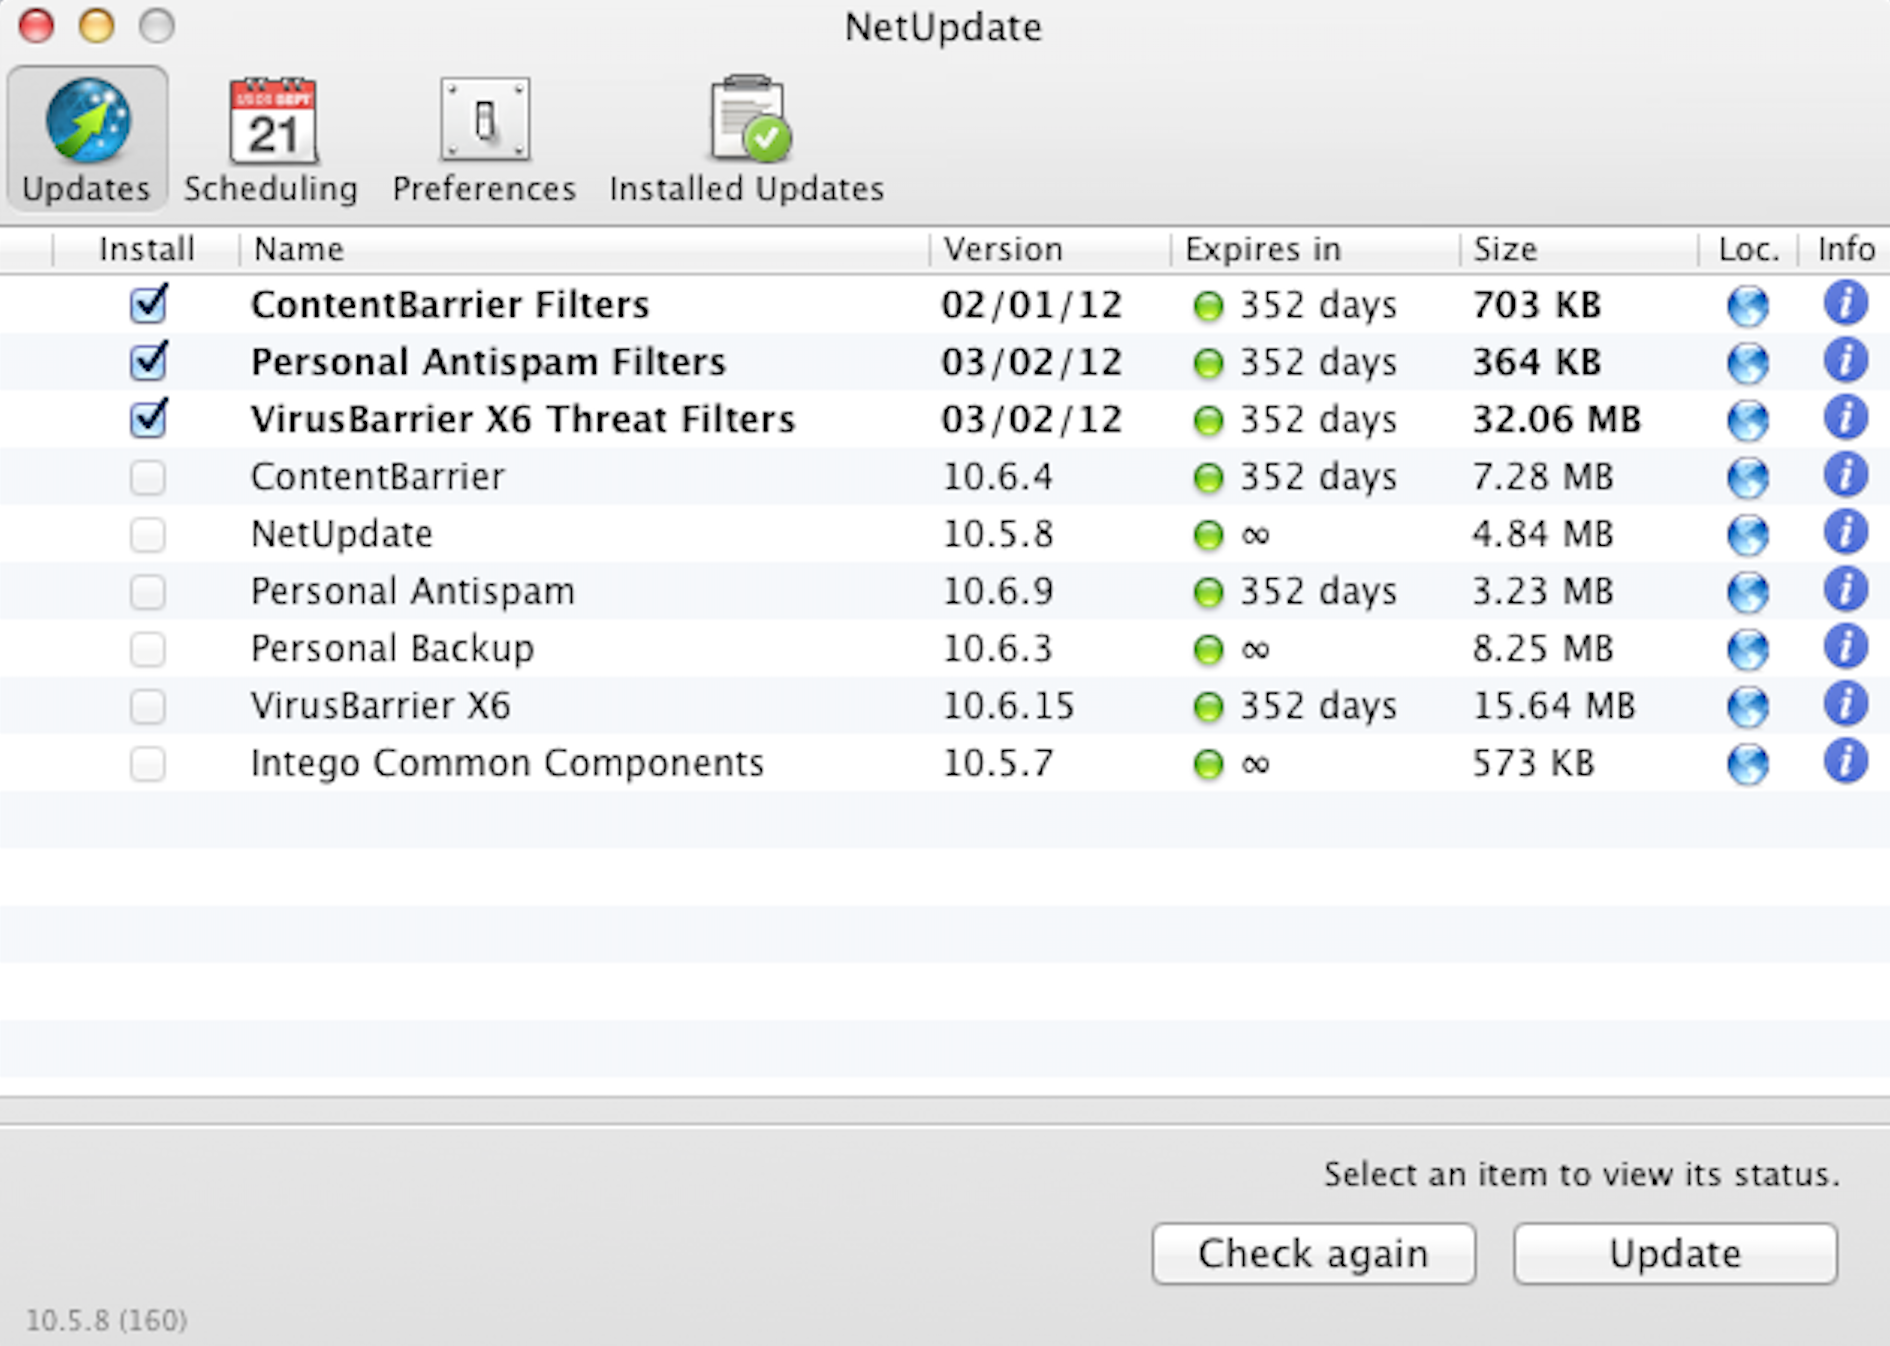Show info for VirusBarrier X6 10.6.15
1890x1346 pixels.
1845,704
